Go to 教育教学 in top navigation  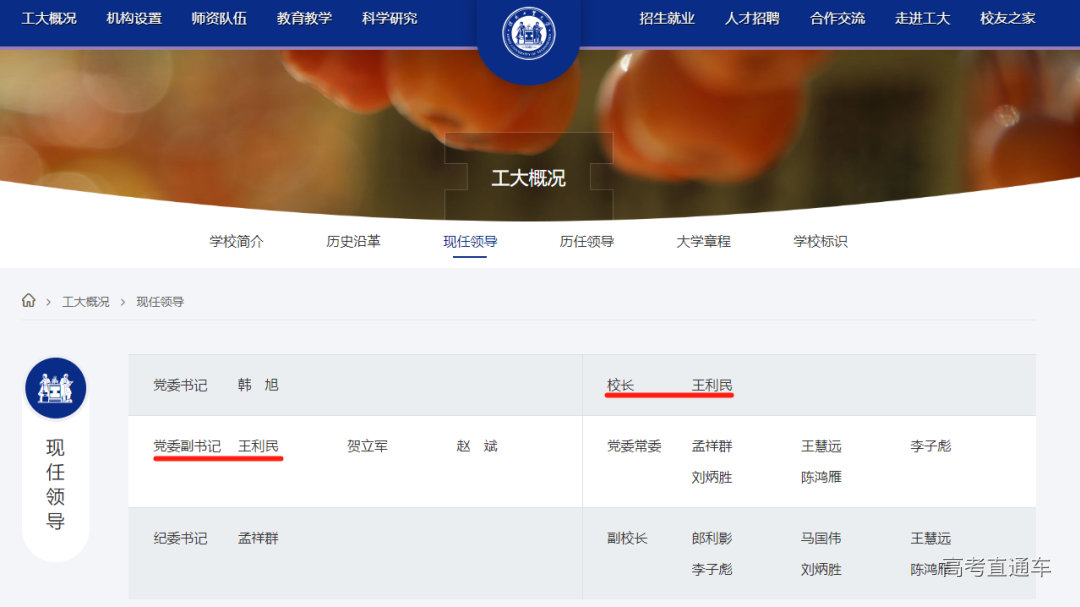304,18
